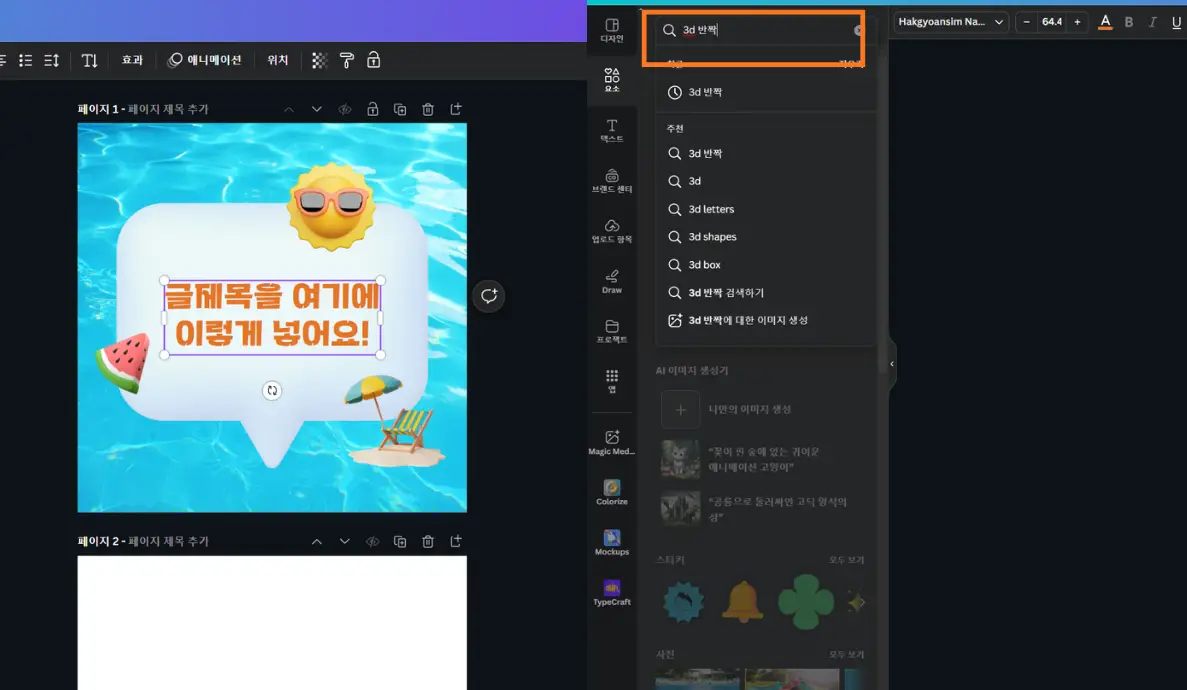This screenshot has width=1187, height=690.
Task: Open transparency settings via checkerboard icon
Action: coord(319,60)
